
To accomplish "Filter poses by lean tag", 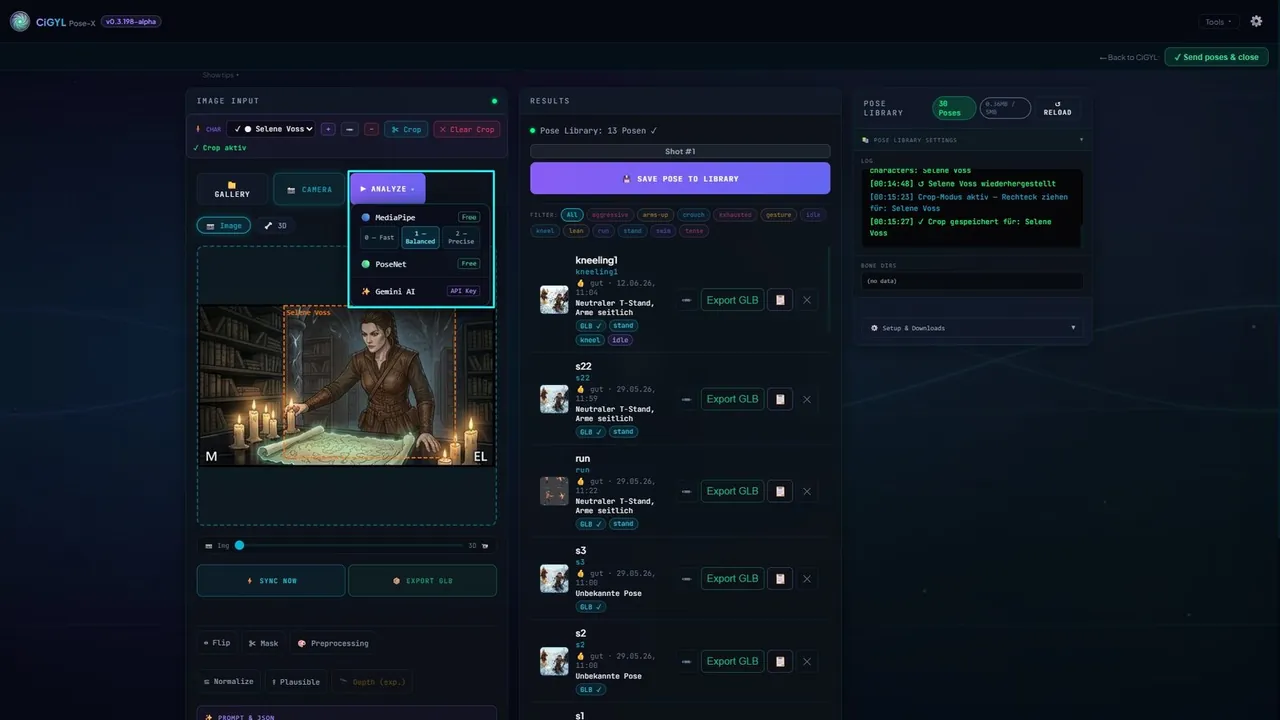I will click(x=576, y=231).
